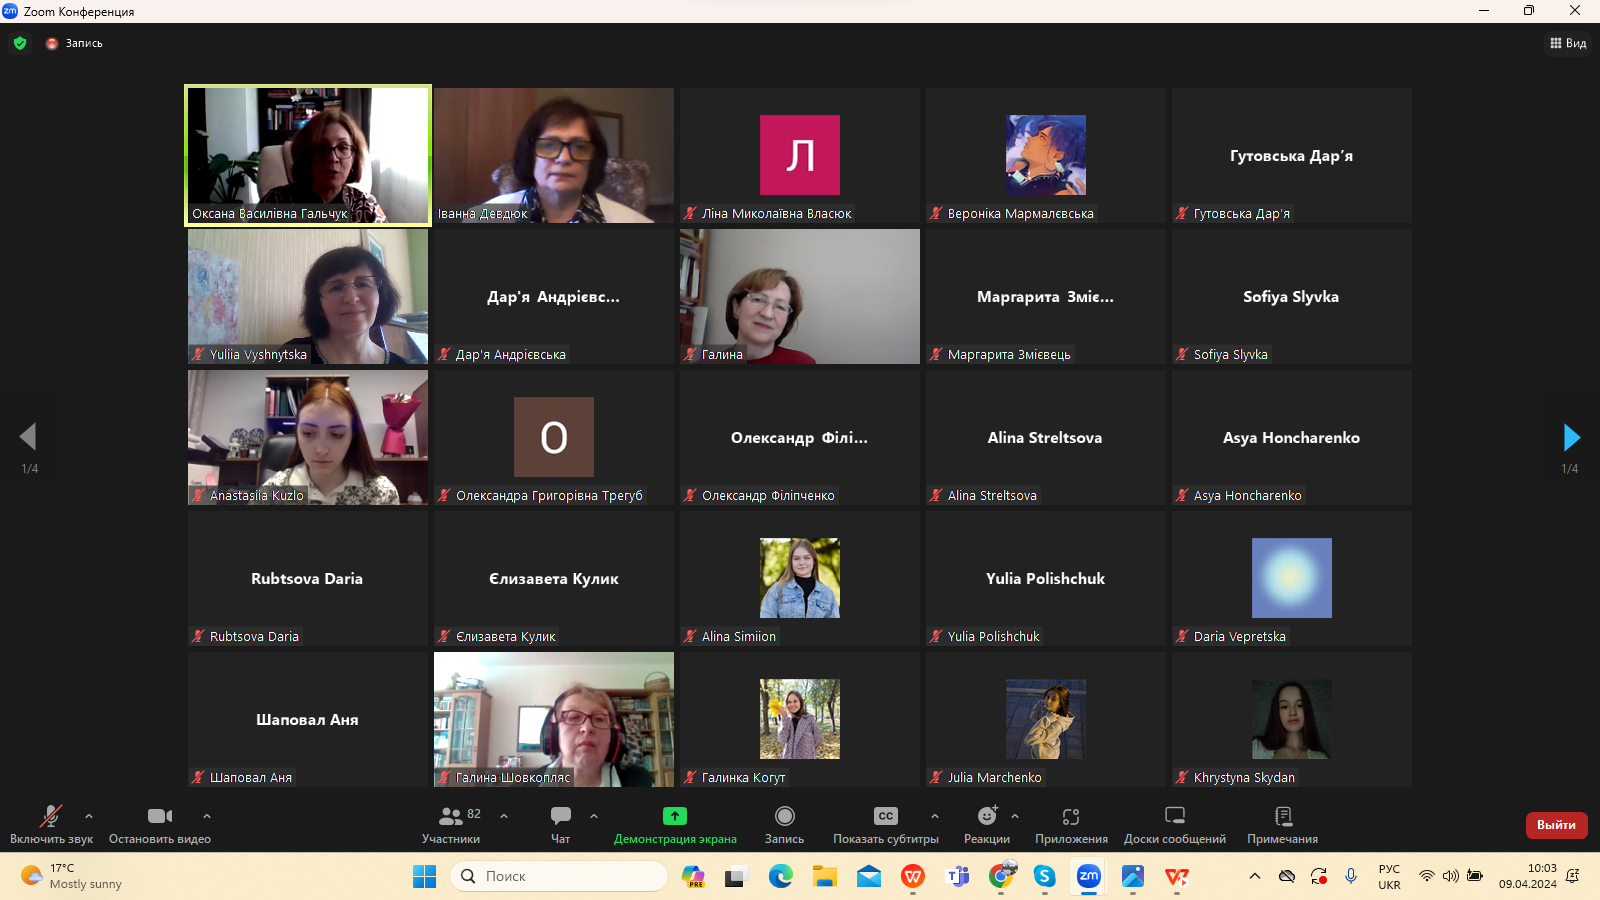1600x900 pixels.
Task: Go to next gallery page arrow
Action: tap(1571, 437)
